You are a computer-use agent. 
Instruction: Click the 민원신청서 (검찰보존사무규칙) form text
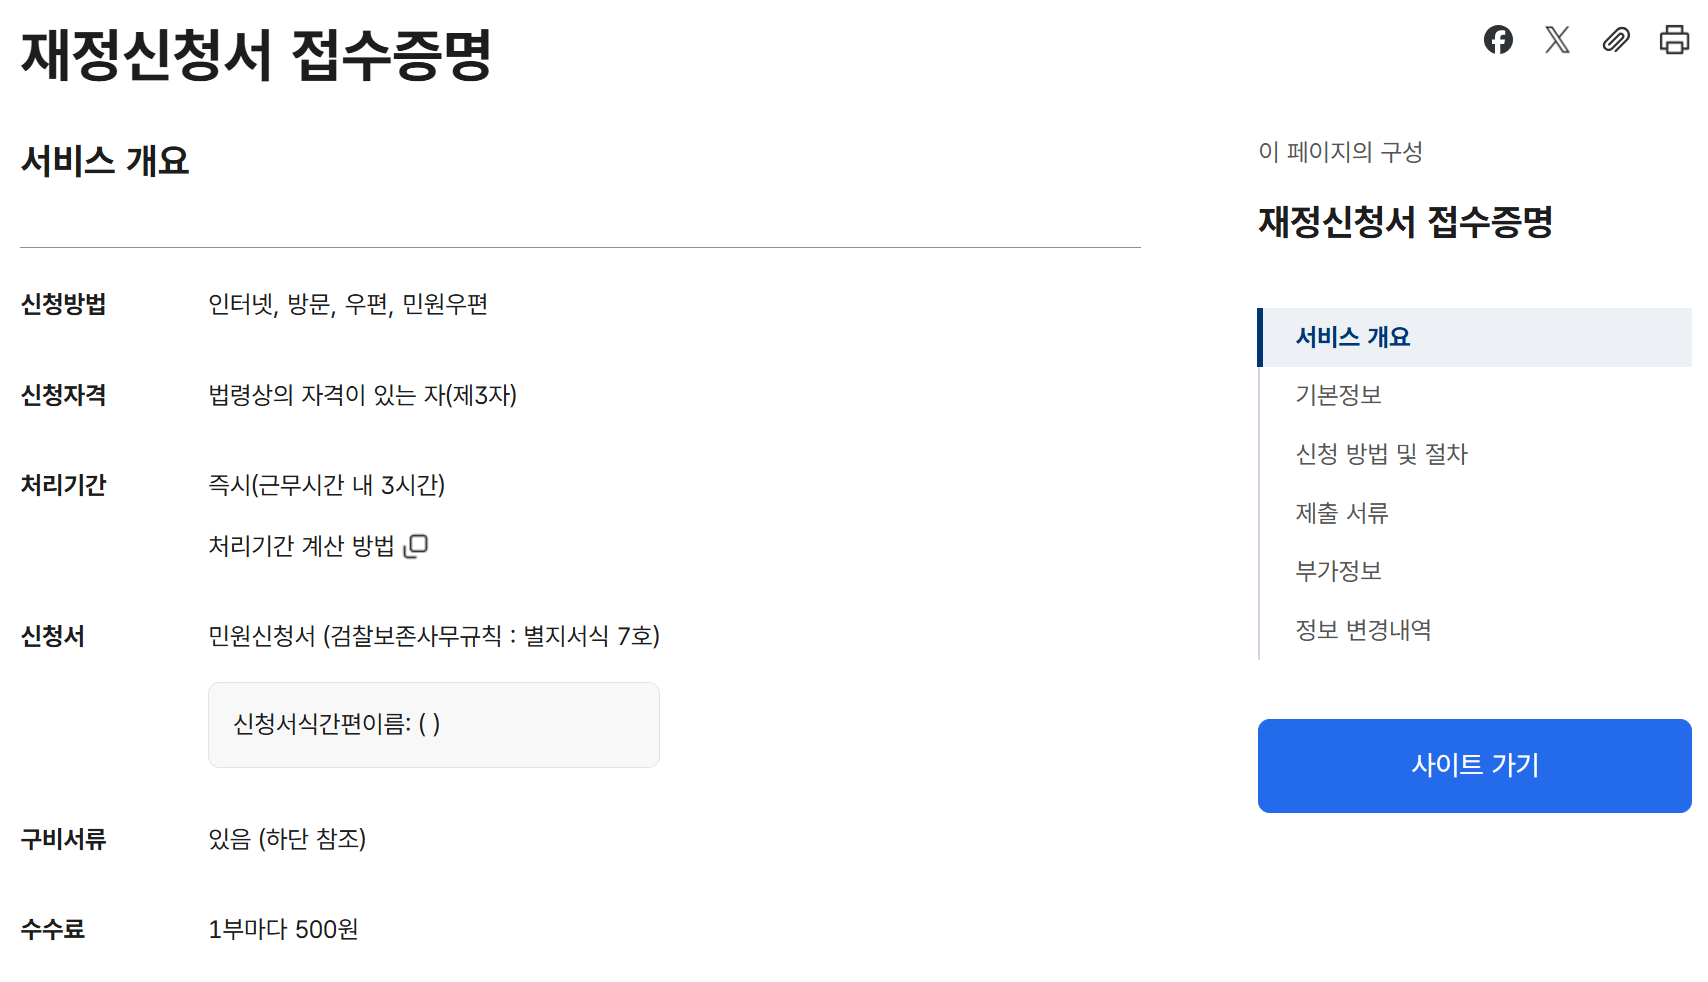tap(433, 636)
